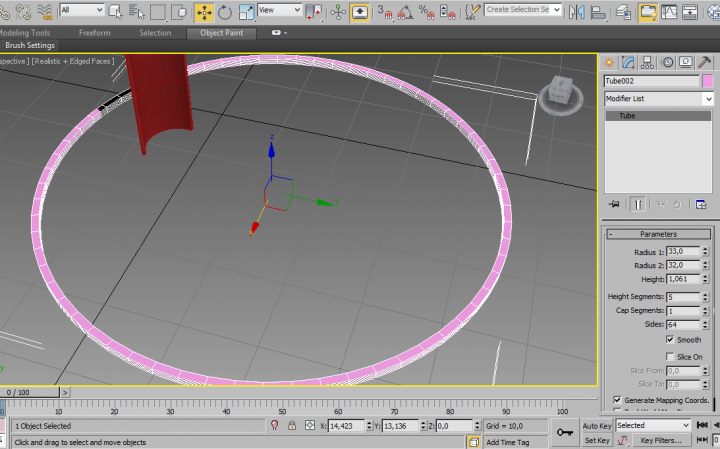Toggle Generate Mapping Coords checkbox

[616, 400]
